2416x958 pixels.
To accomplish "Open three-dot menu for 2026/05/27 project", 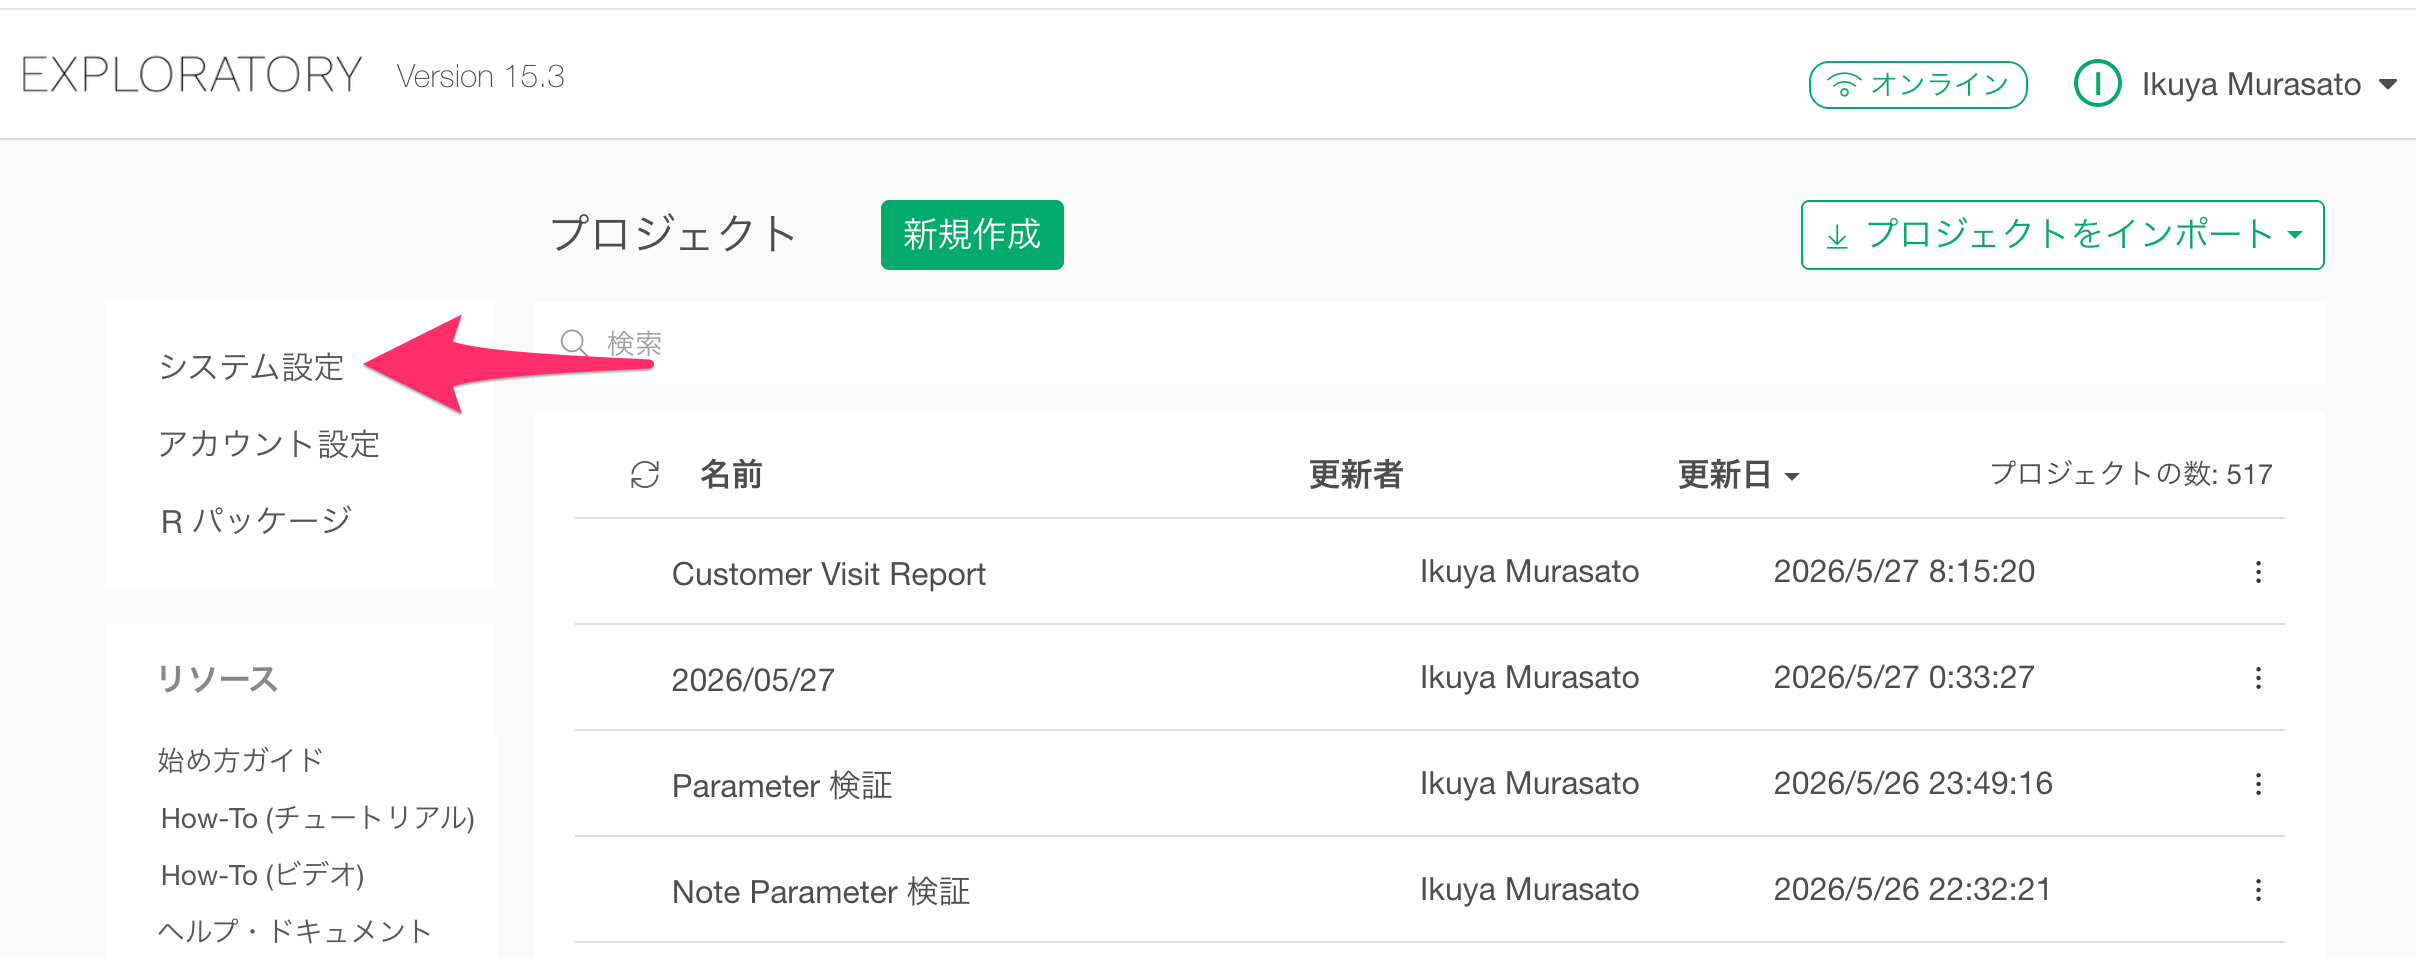I will click(2258, 678).
